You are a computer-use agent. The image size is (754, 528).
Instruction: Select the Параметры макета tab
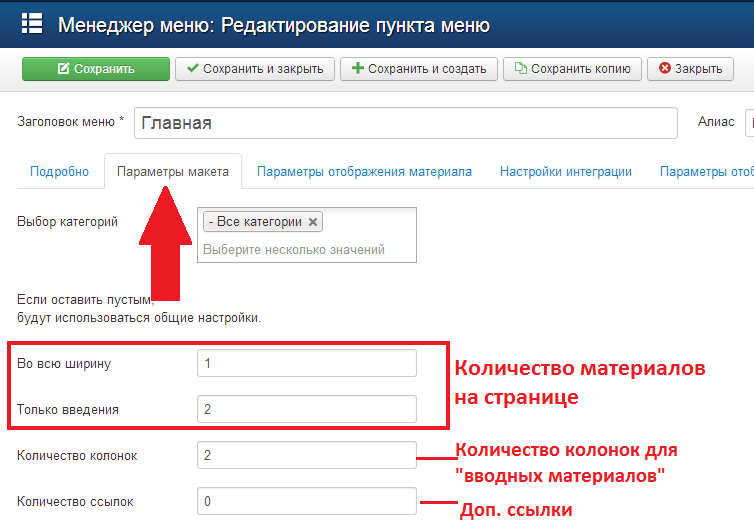(x=173, y=171)
